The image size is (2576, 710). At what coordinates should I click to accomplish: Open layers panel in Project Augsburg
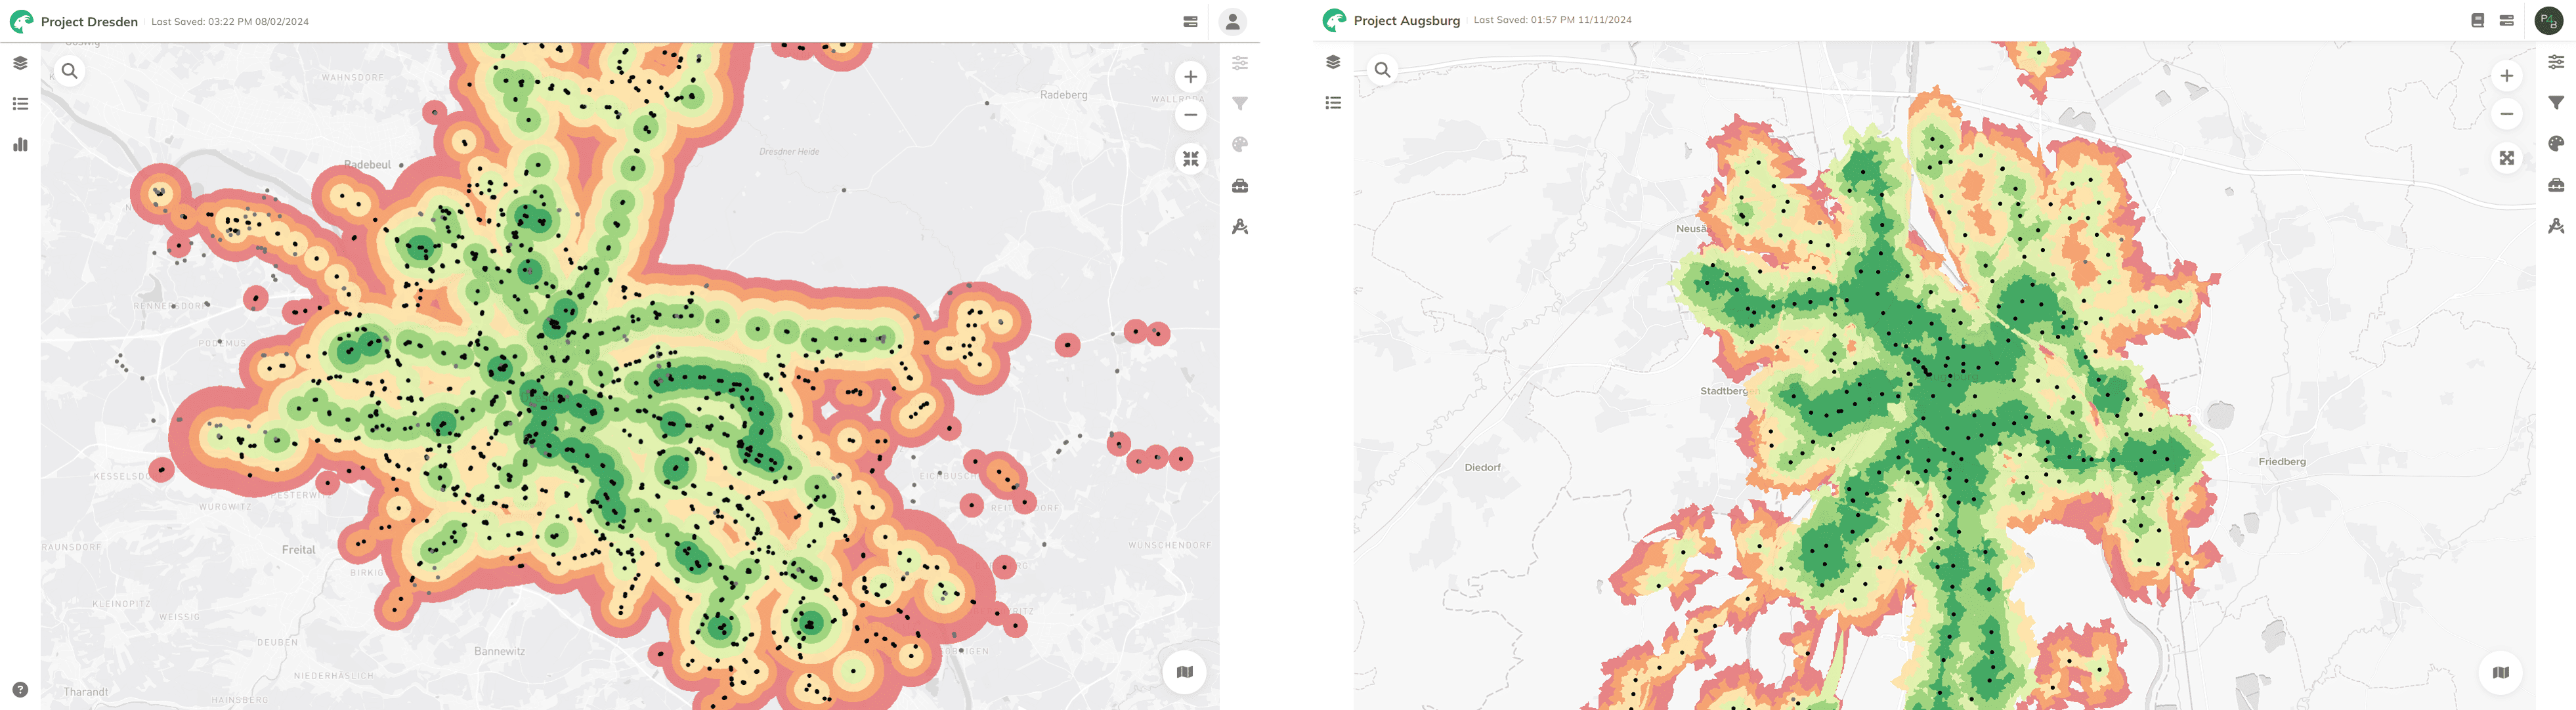[x=1333, y=62]
